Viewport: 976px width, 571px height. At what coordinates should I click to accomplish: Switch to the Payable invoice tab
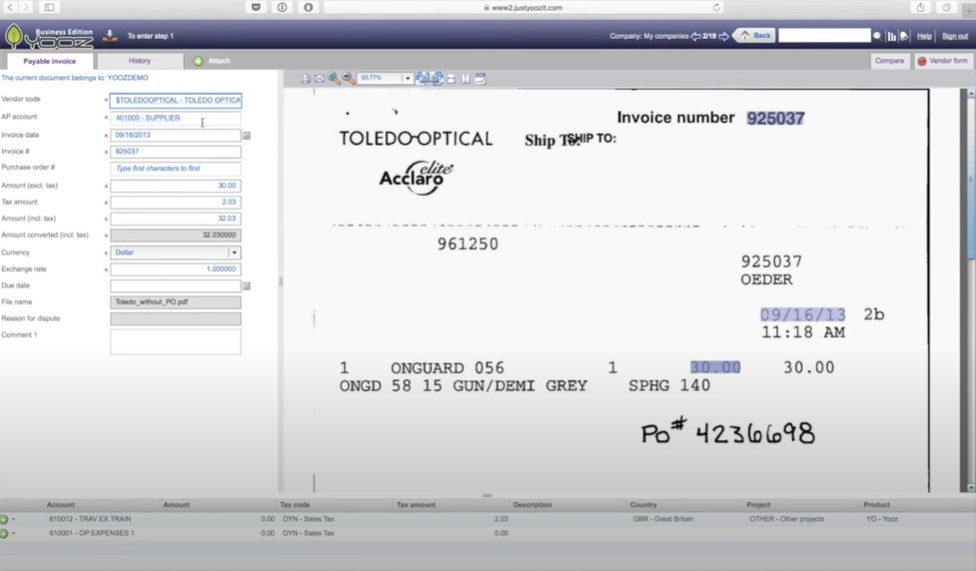tap(50, 61)
